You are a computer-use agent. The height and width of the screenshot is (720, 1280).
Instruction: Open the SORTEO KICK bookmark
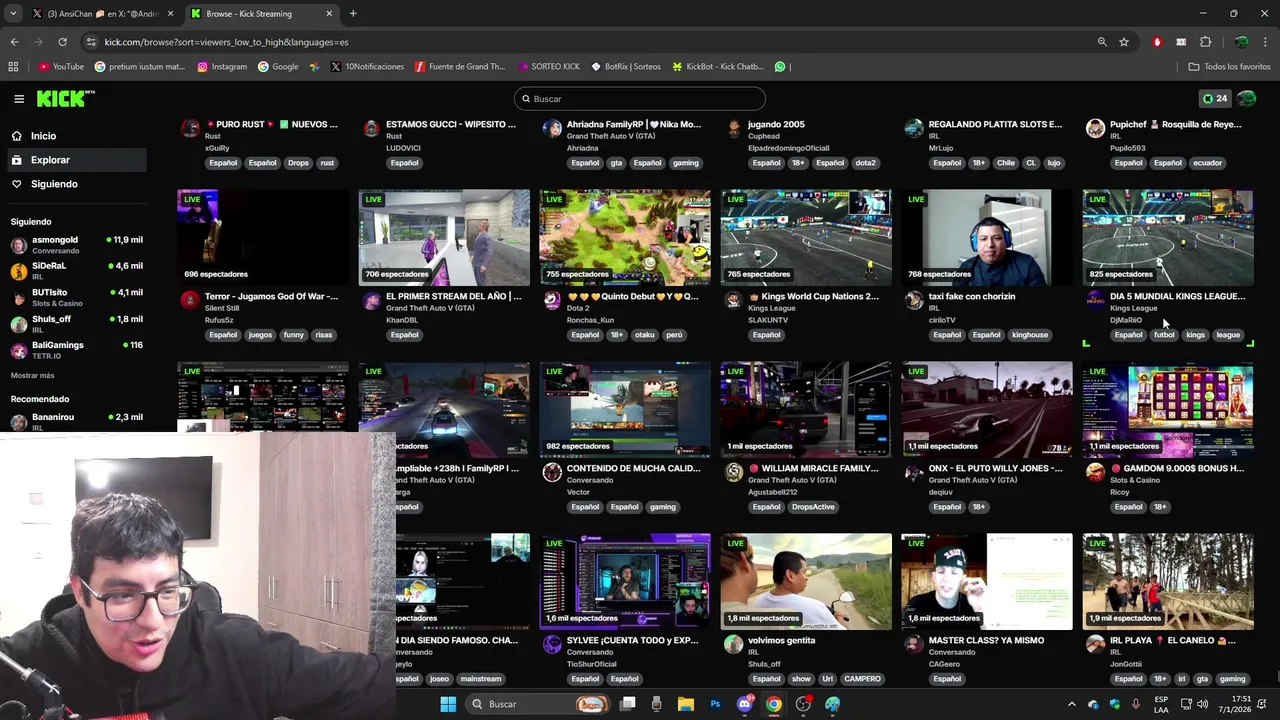point(549,67)
